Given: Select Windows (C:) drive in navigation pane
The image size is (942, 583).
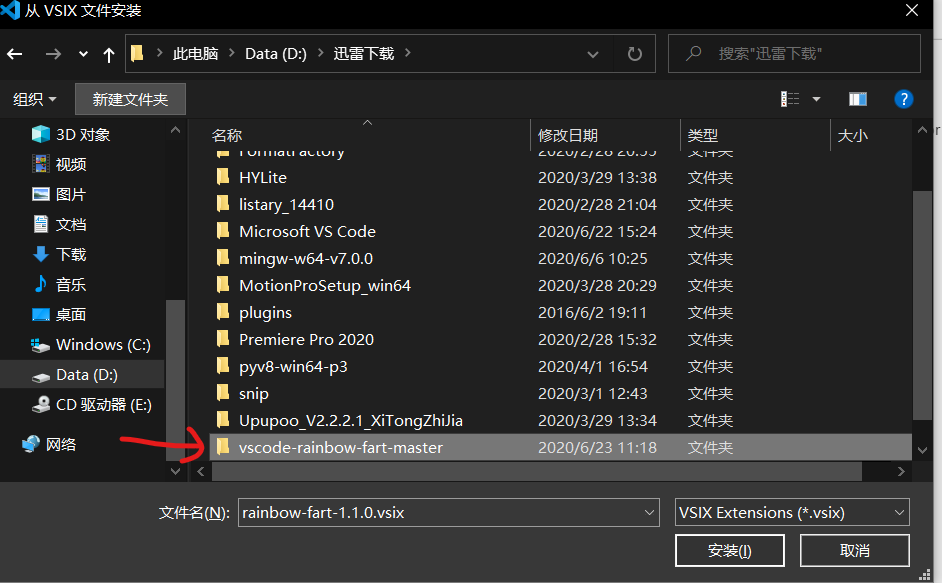Looking at the screenshot, I should click(x=90, y=344).
